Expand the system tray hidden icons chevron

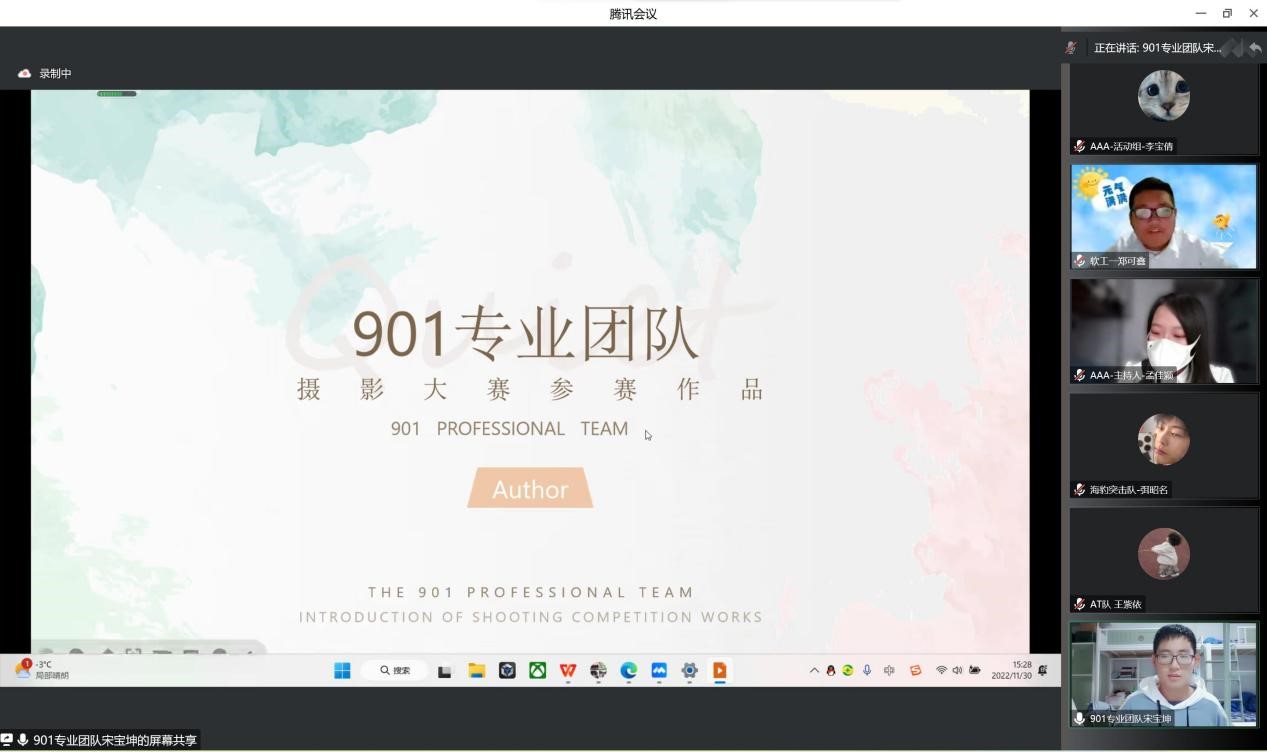pos(814,670)
